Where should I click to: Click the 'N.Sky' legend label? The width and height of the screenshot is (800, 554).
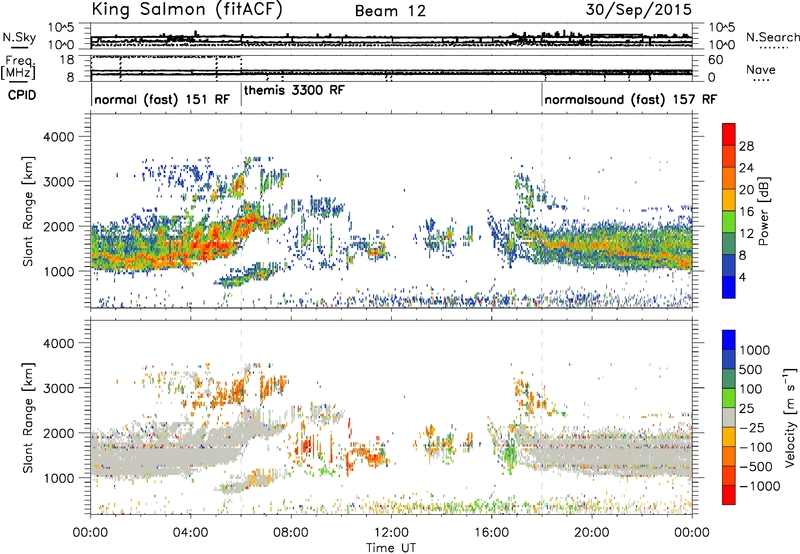(x=19, y=37)
